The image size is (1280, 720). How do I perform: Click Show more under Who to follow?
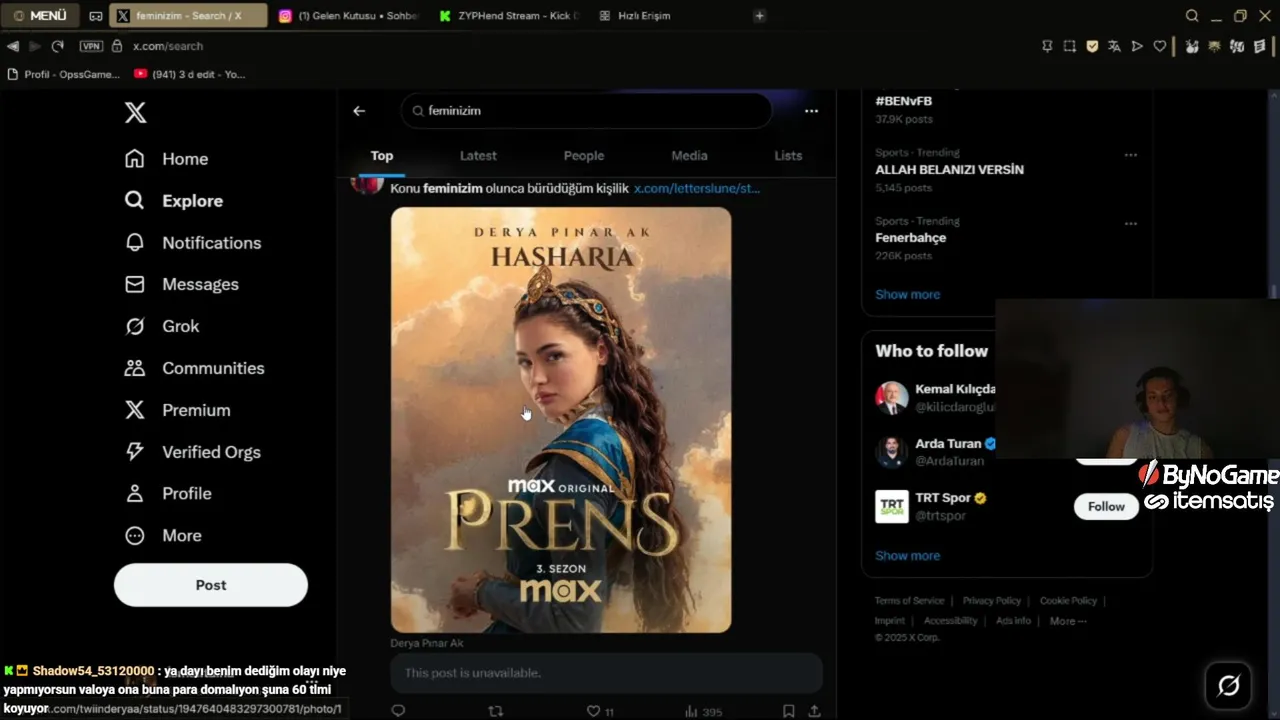(907, 556)
